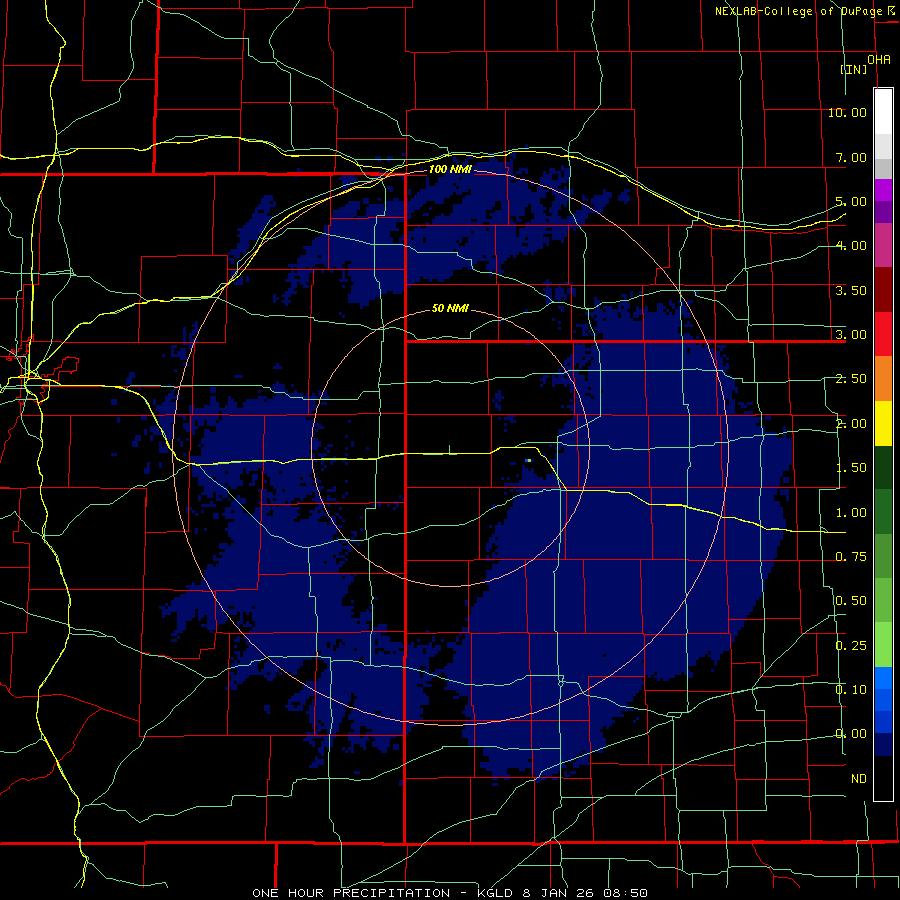Click the 0.50 legend value
This screenshot has width=900, height=900.
click(x=851, y=601)
